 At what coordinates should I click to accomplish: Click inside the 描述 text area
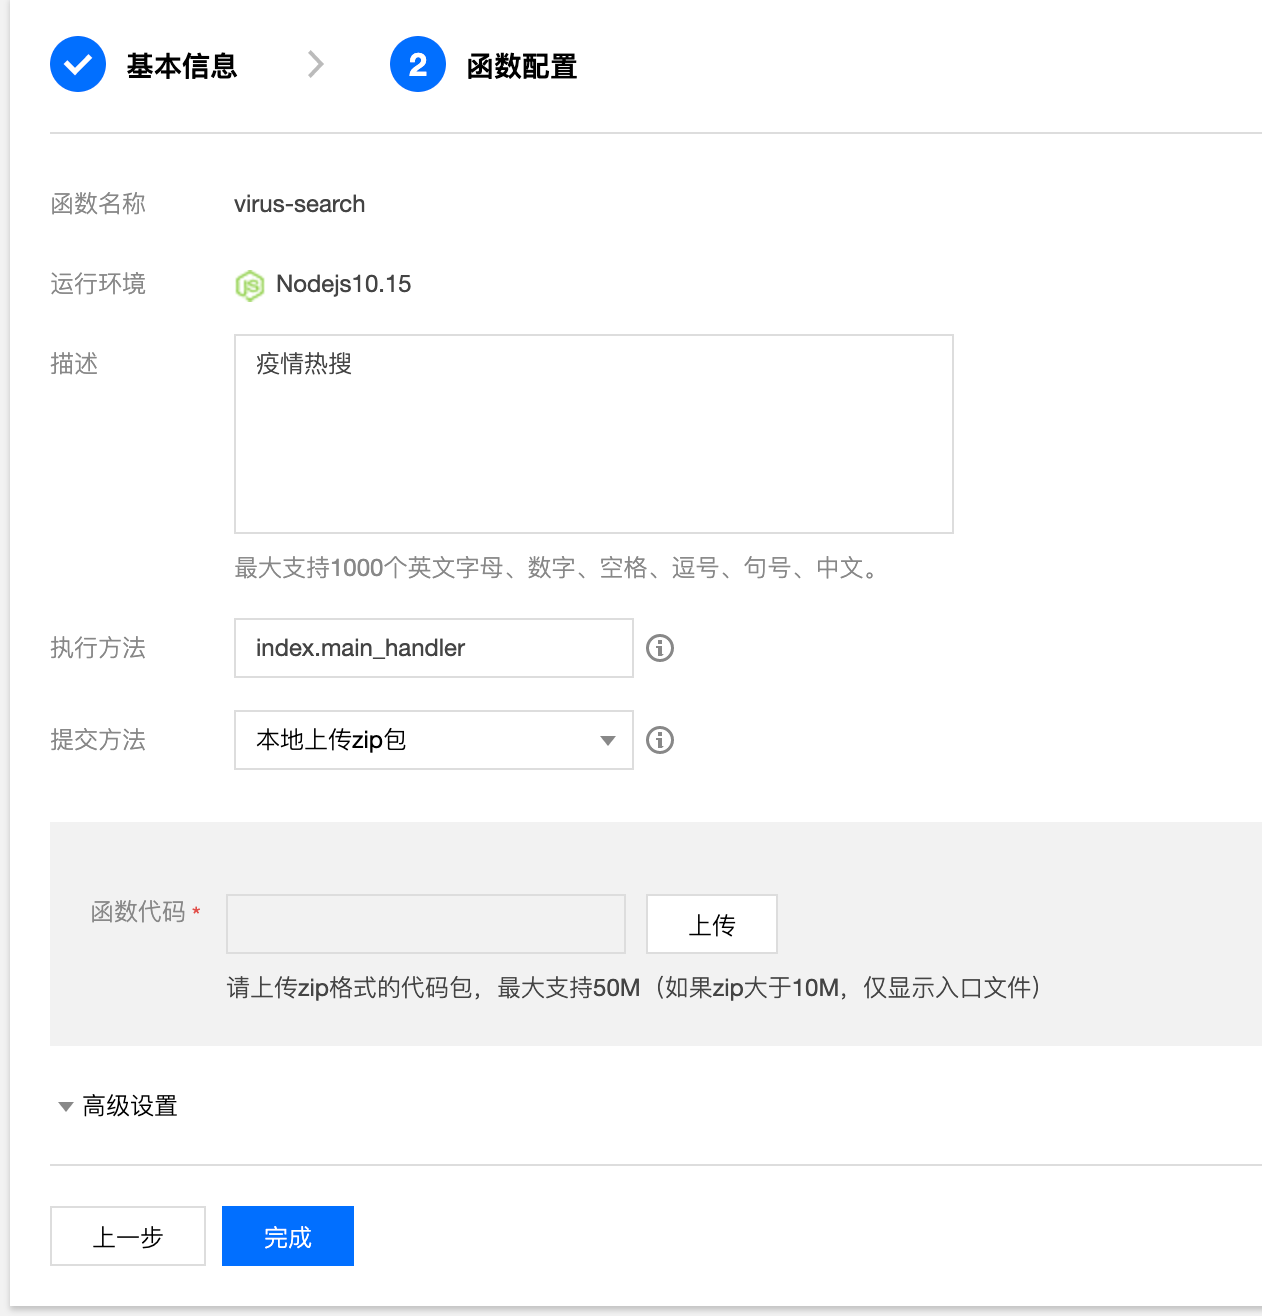tap(593, 434)
